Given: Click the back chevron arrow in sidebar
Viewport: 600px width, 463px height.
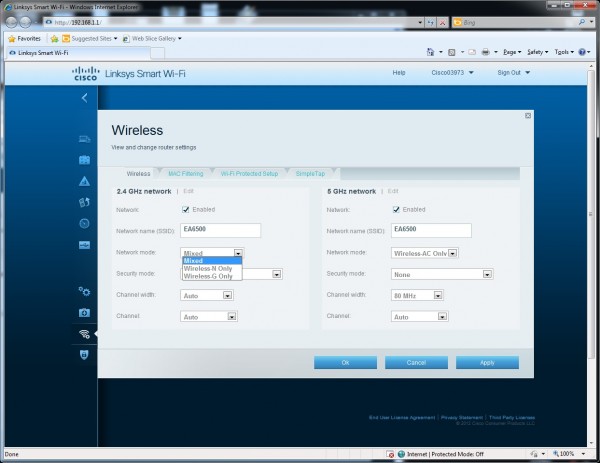Looking at the screenshot, I should pyautogui.click(x=85, y=98).
